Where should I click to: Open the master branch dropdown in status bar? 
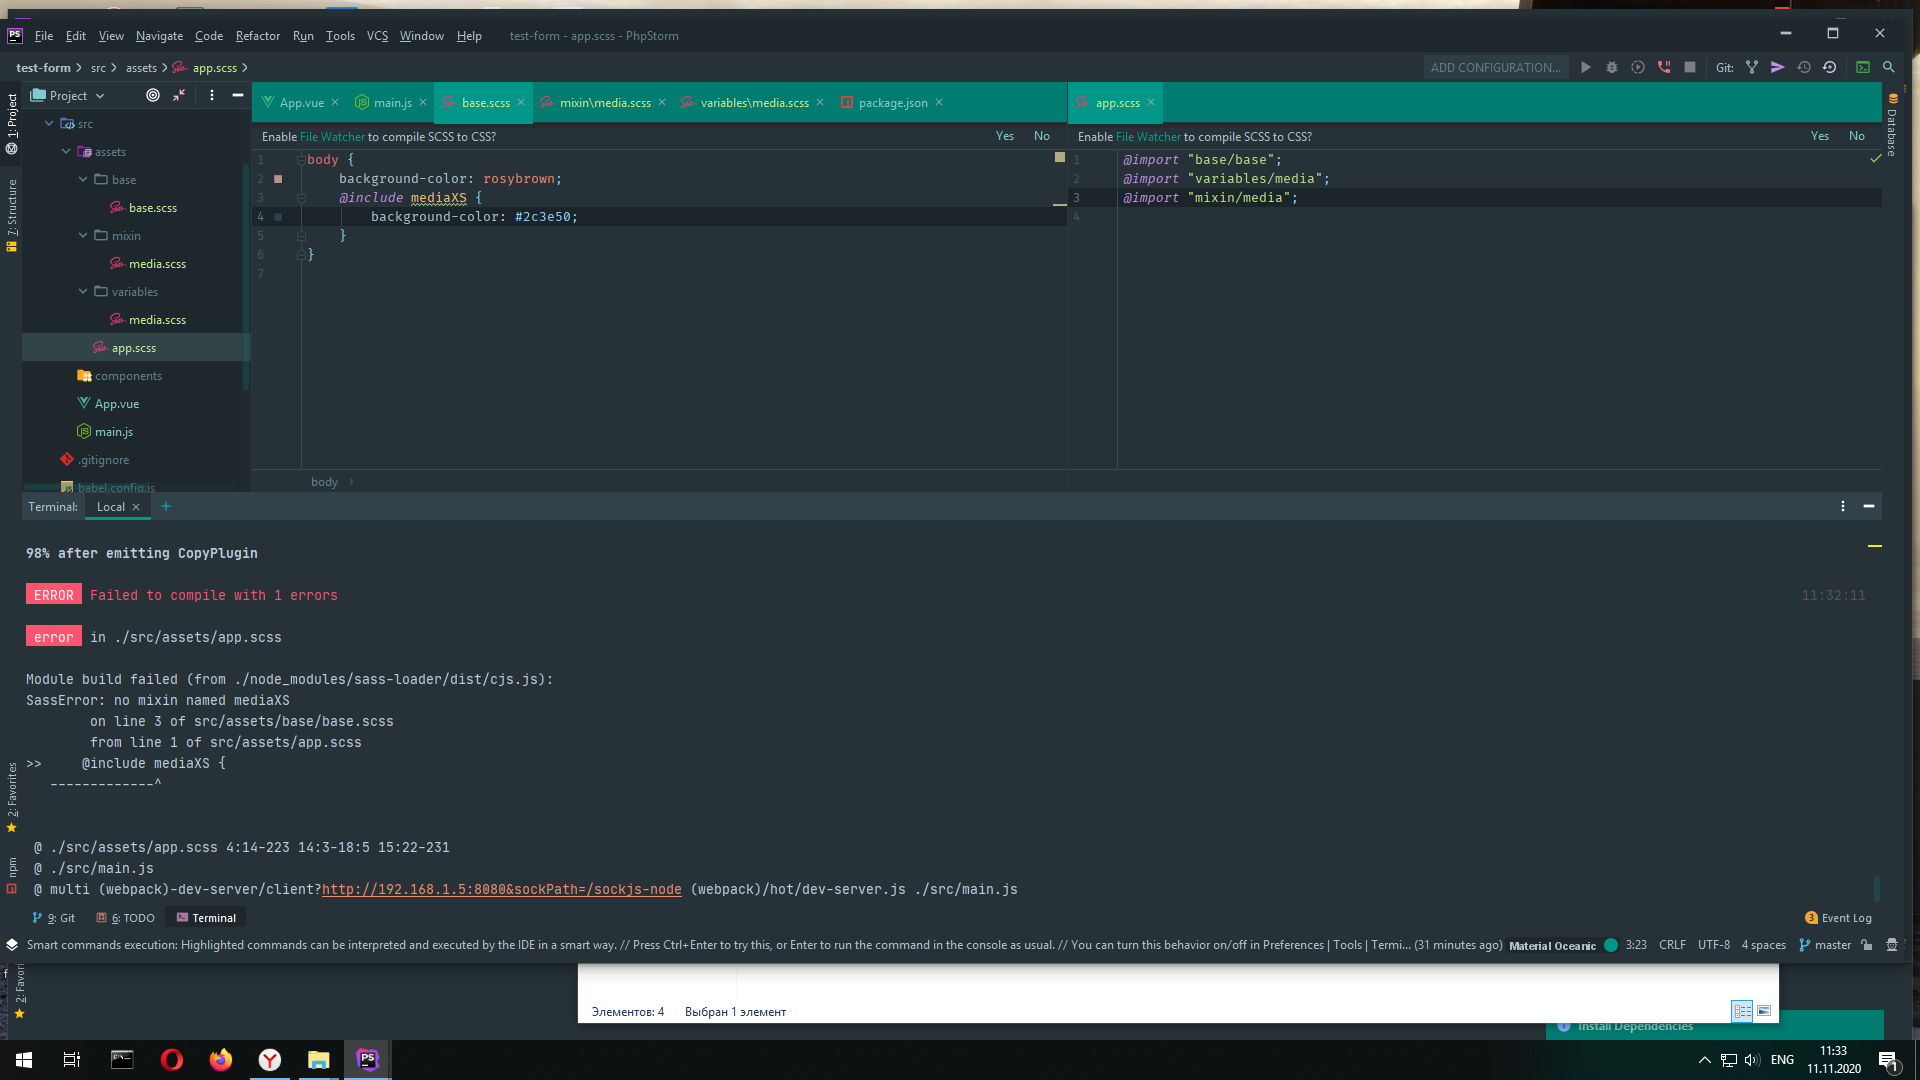(1825, 945)
